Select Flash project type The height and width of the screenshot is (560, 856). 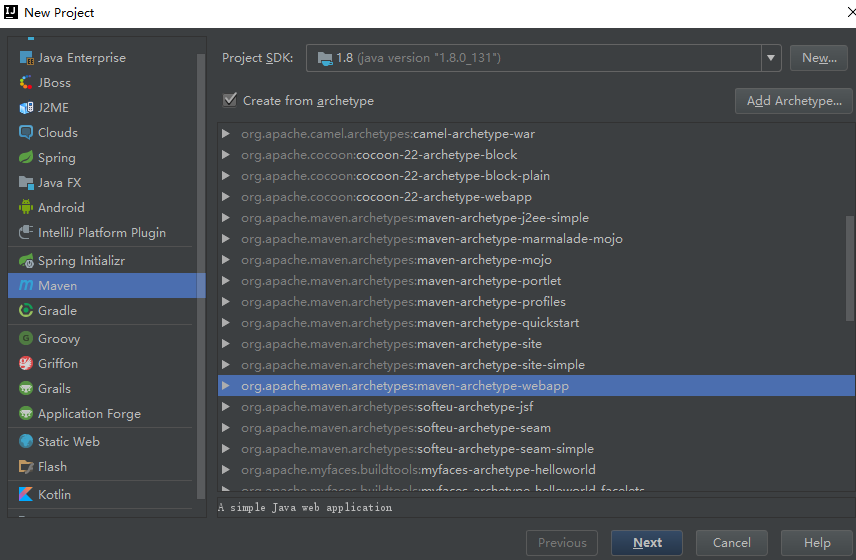click(103, 467)
